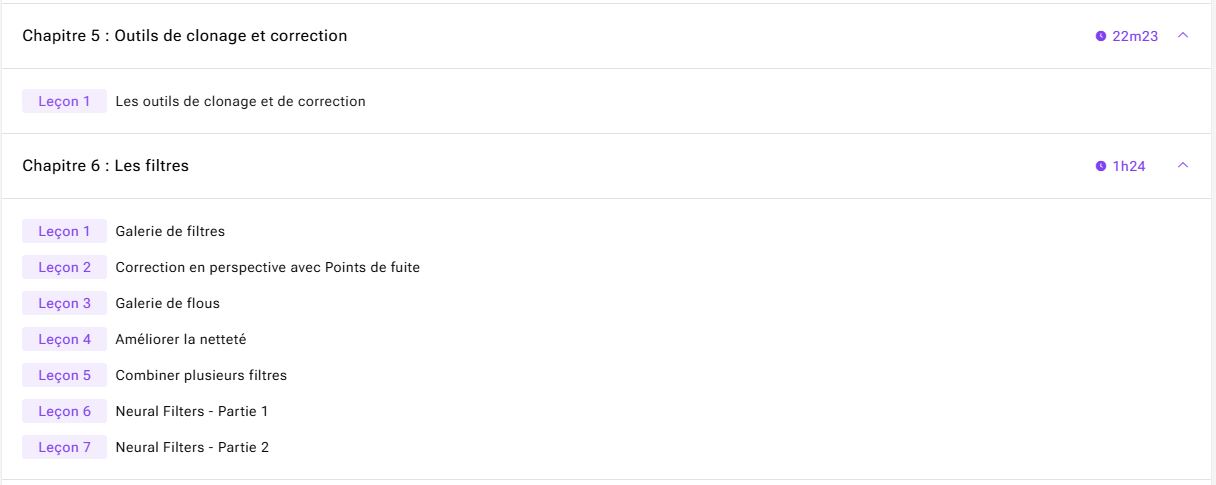Click the 22m23 duration label
The width and height of the screenshot is (1216, 485).
(1135, 36)
